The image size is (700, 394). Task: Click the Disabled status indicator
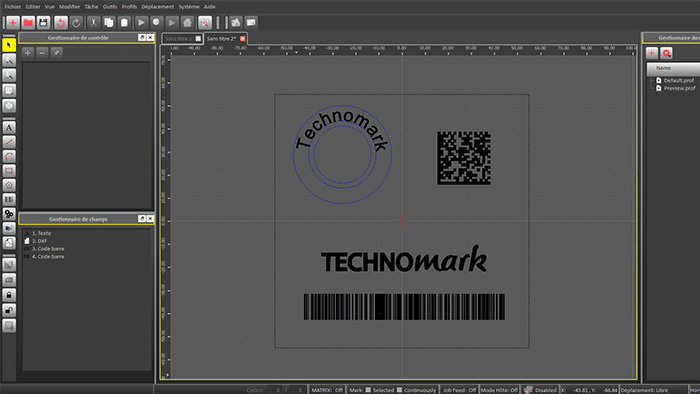click(x=540, y=390)
